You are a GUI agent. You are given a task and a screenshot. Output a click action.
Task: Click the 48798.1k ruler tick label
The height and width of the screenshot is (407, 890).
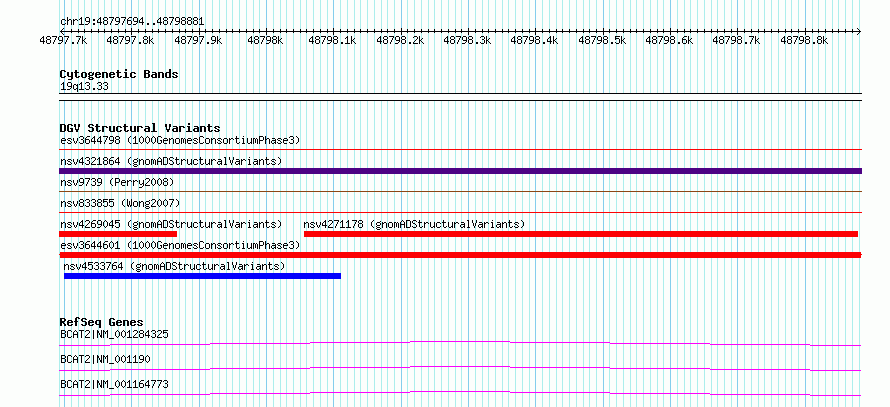tap(333, 40)
